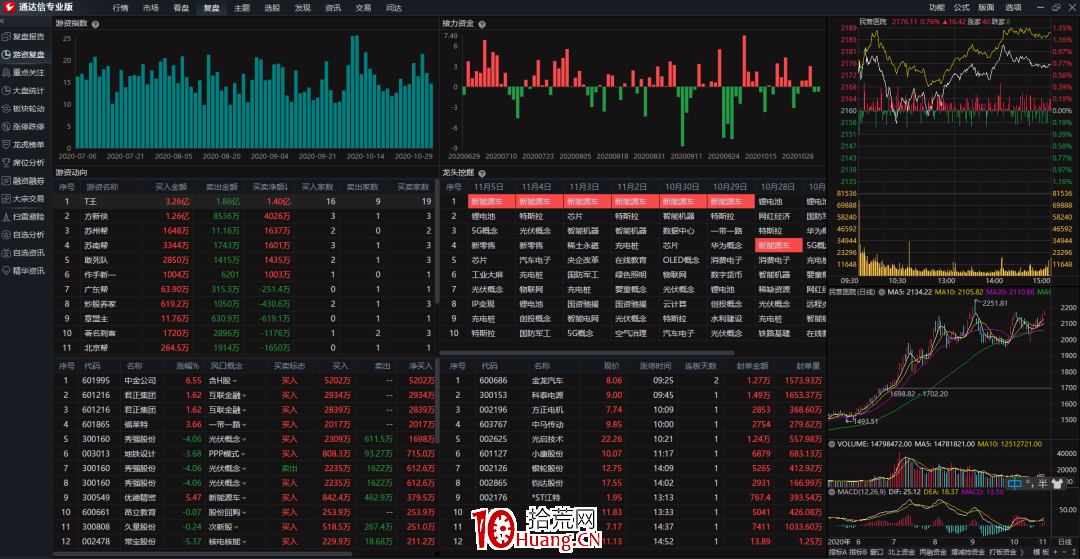Open 涨停跌停 sidebar item
This screenshot has height=559, width=1080.
point(24,127)
